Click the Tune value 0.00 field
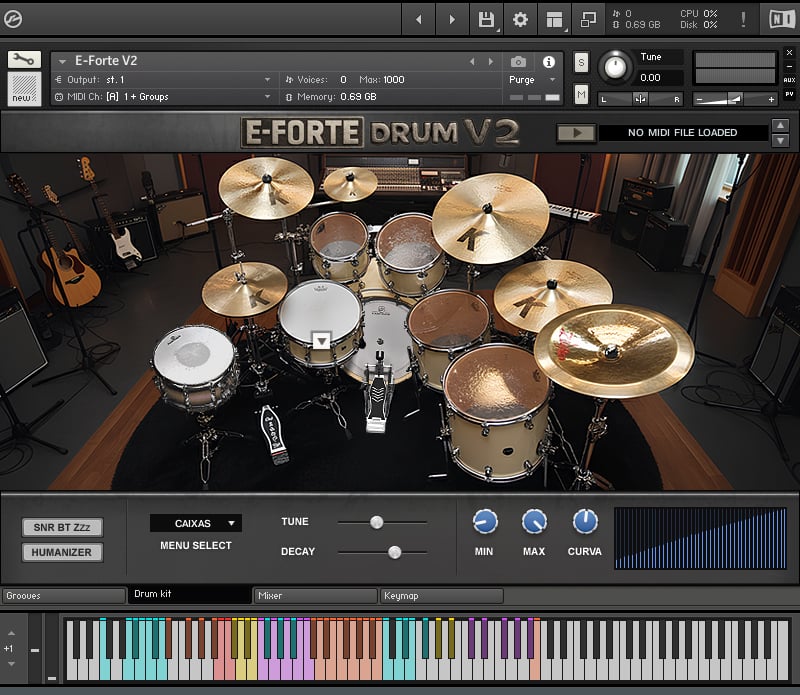The width and height of the screenshot is (800, 695). point(659,78)
